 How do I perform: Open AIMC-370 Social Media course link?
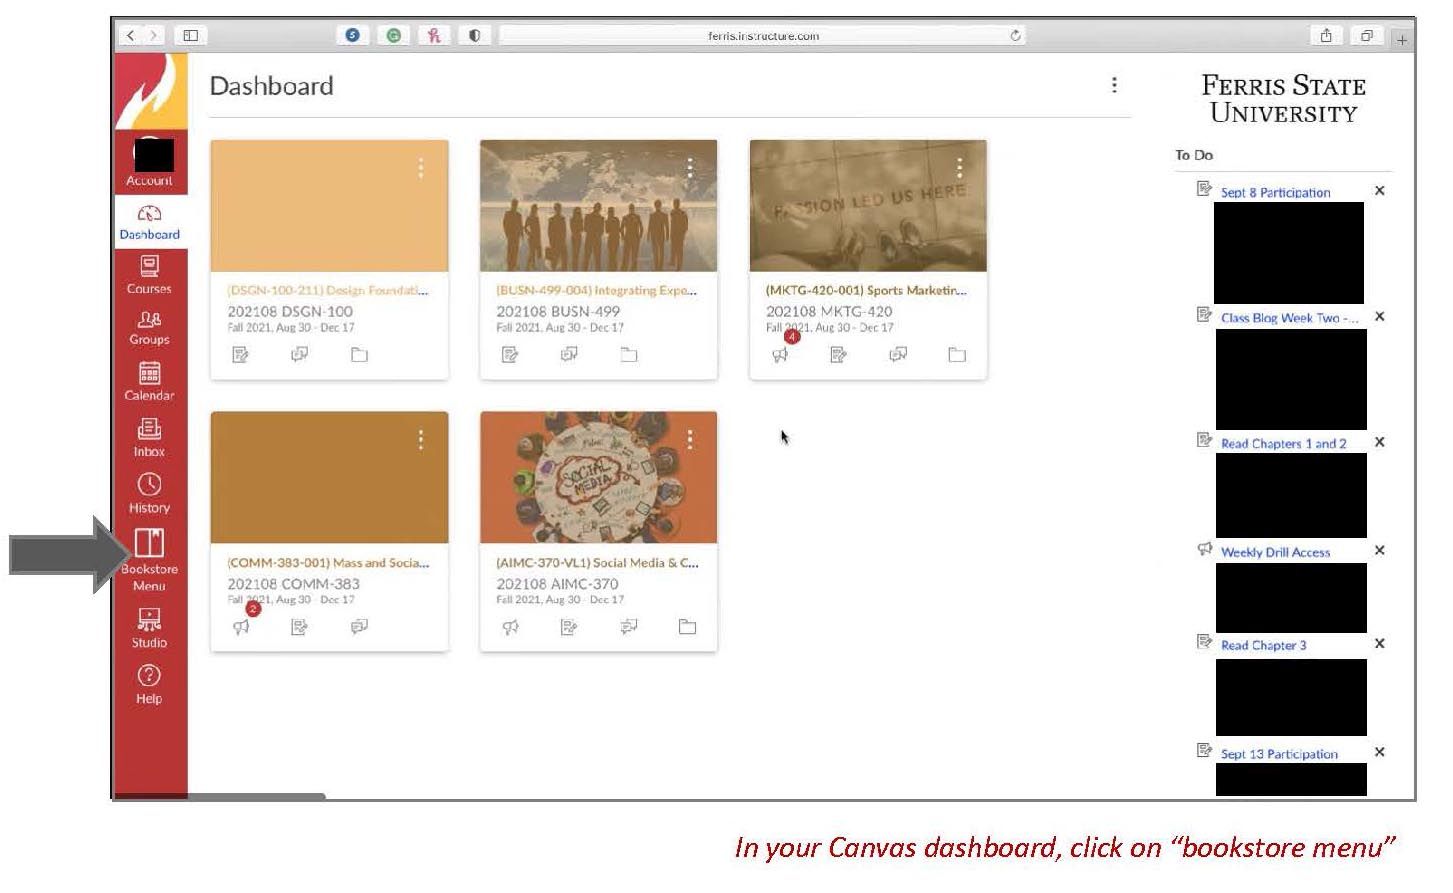click(597, 563)
